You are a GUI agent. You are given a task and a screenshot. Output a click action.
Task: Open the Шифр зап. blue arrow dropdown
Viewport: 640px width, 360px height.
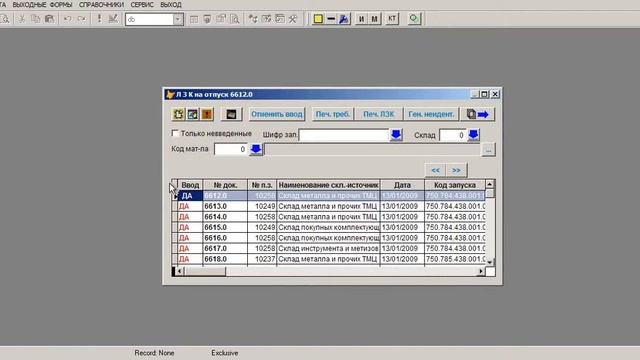tap(396, 135)
